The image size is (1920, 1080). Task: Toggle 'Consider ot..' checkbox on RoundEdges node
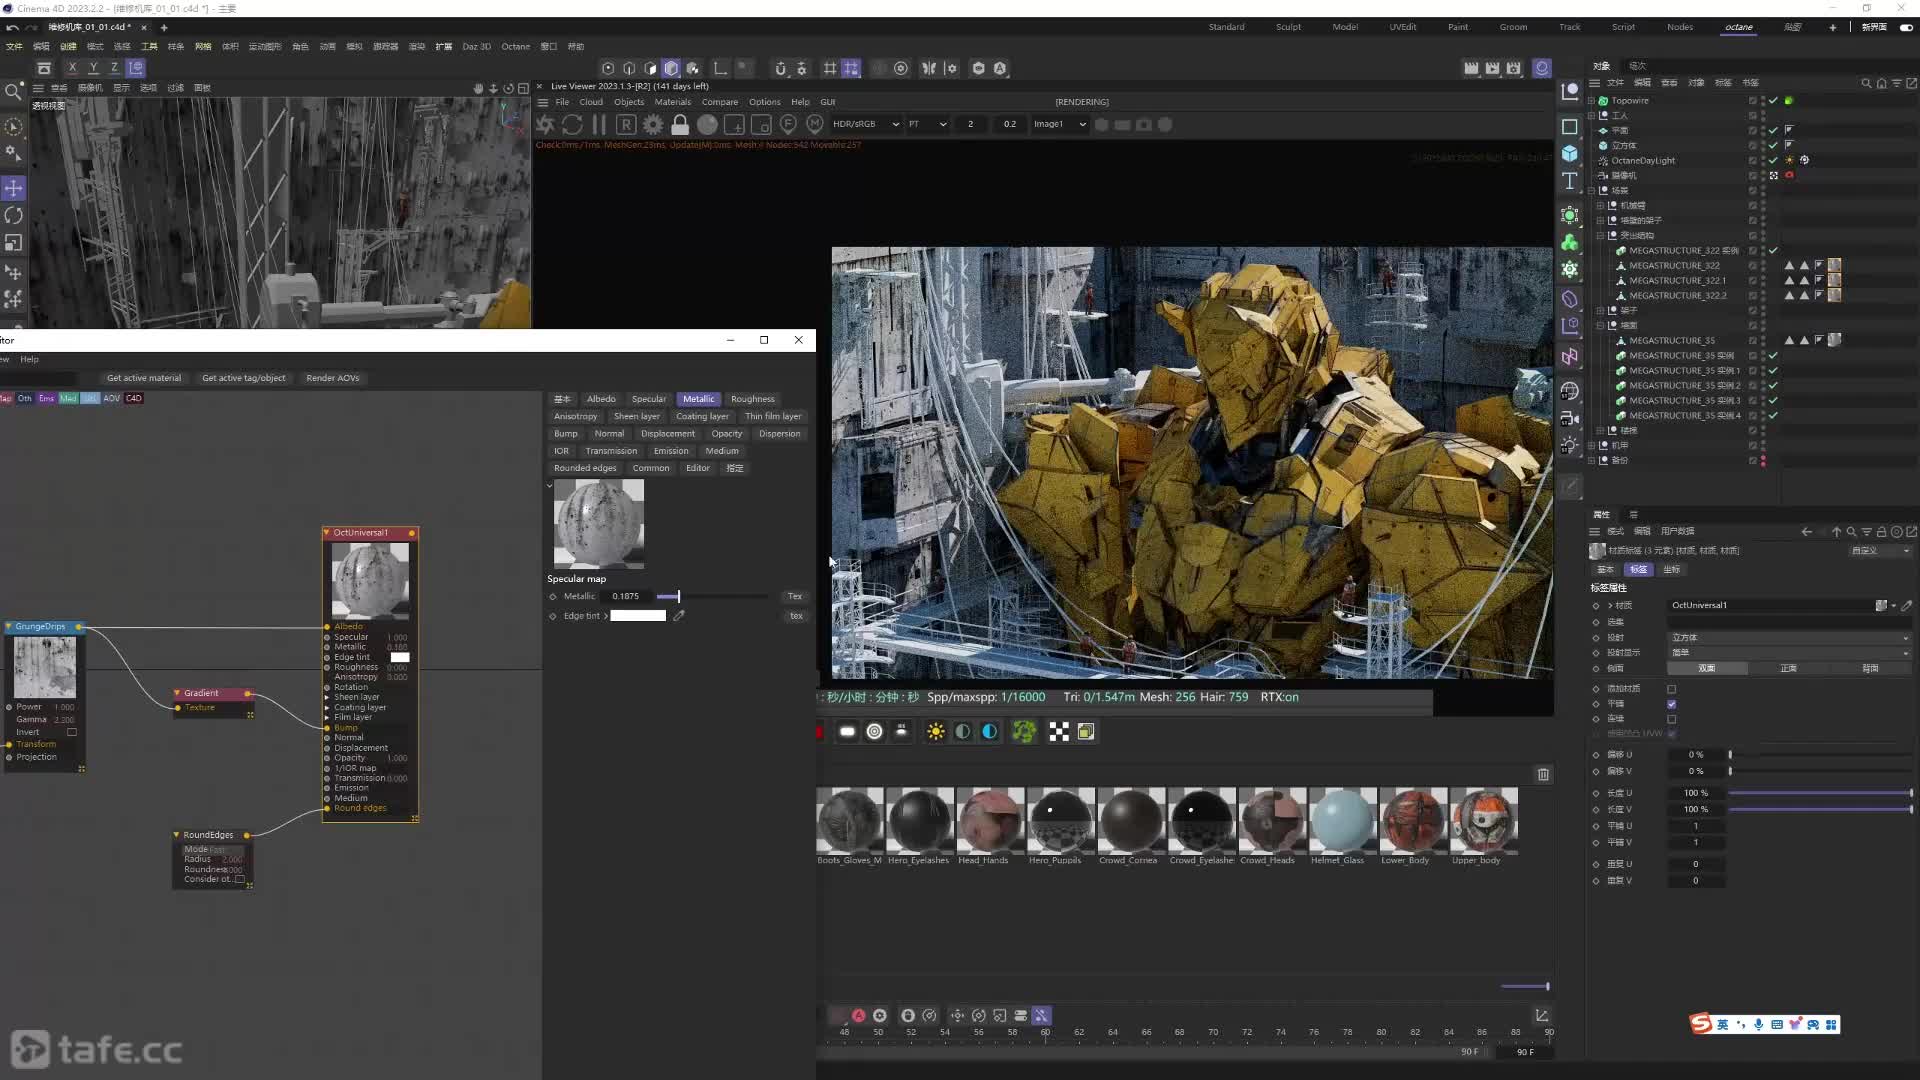(x=239, y=879)
